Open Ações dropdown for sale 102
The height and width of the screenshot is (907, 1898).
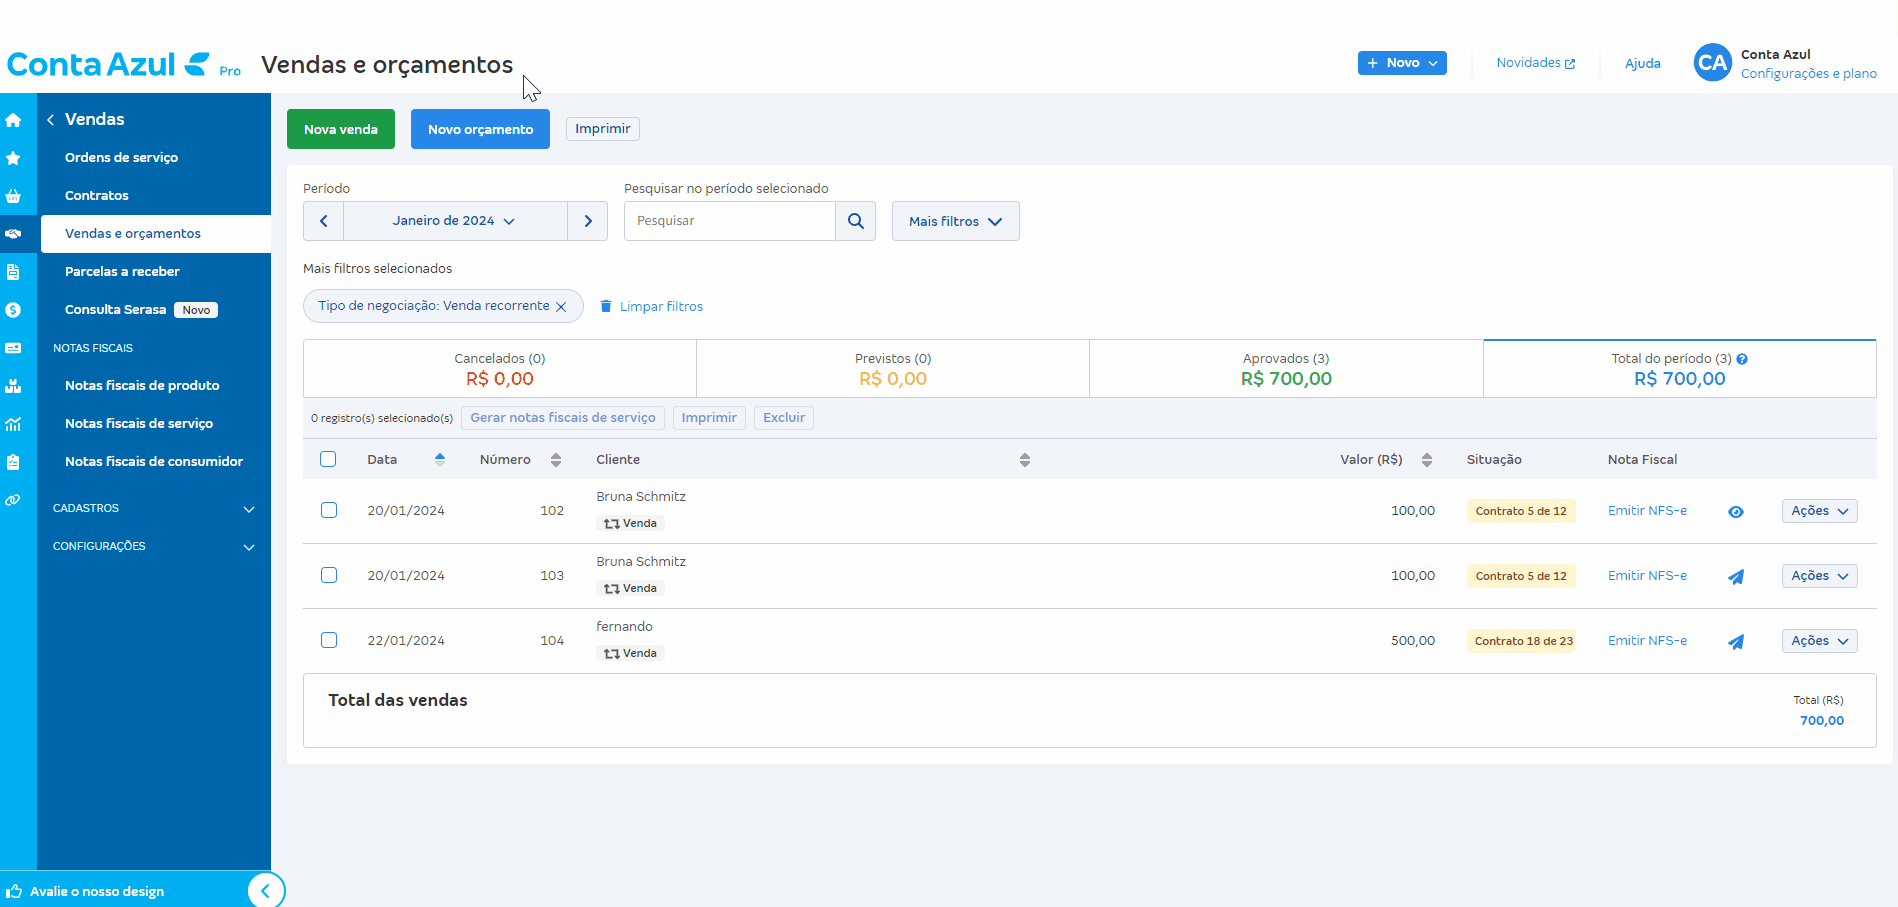(x=1820, y=511)
